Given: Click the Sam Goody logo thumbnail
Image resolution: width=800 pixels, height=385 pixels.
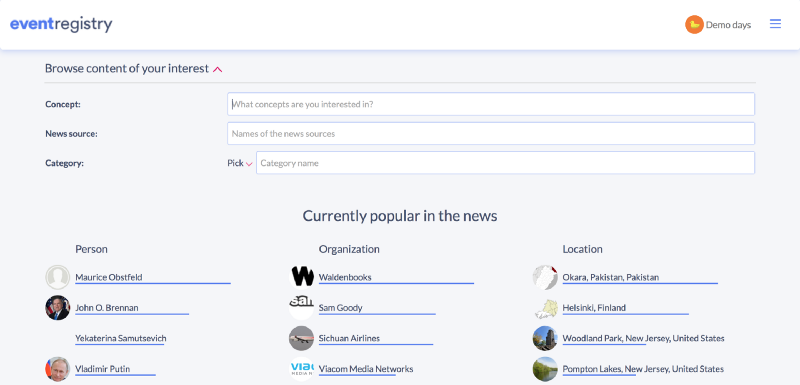Looking at the screenshot, I should click(x=302, y=308).
